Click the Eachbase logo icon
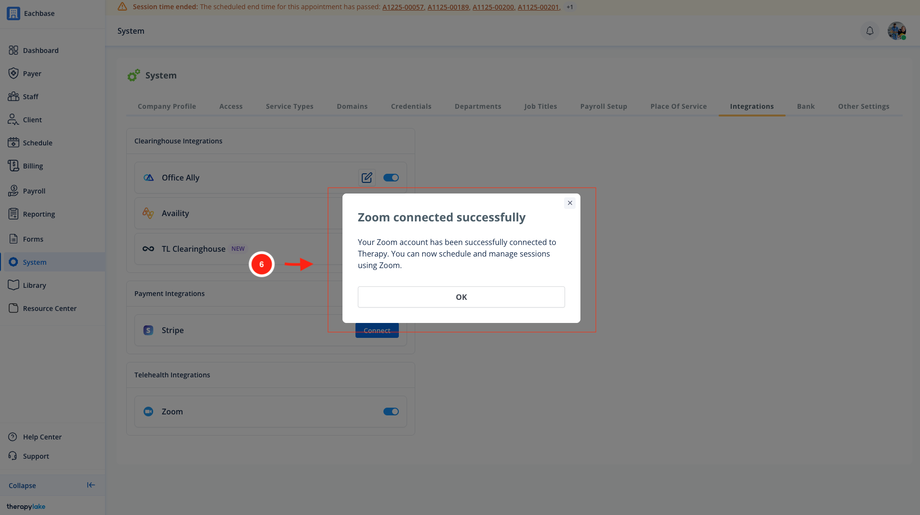The height and width of the screenshot is (515, 920). [x=13, y=13]
